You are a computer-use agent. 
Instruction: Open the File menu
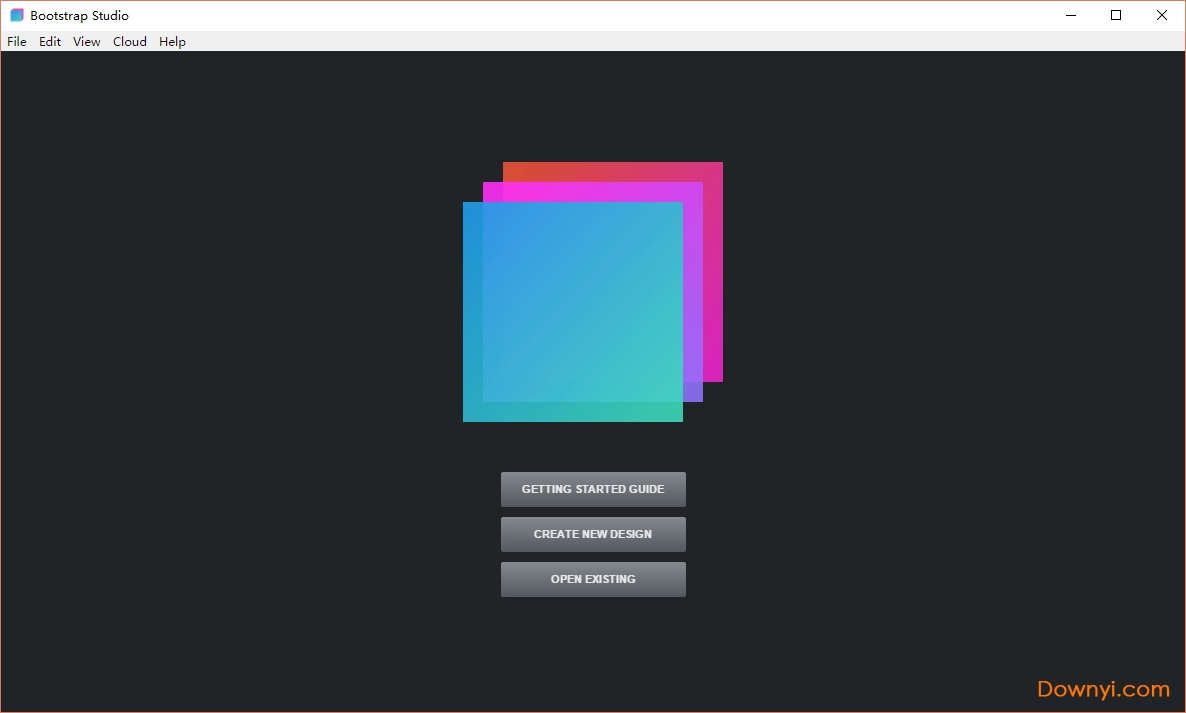coord(16,41)
